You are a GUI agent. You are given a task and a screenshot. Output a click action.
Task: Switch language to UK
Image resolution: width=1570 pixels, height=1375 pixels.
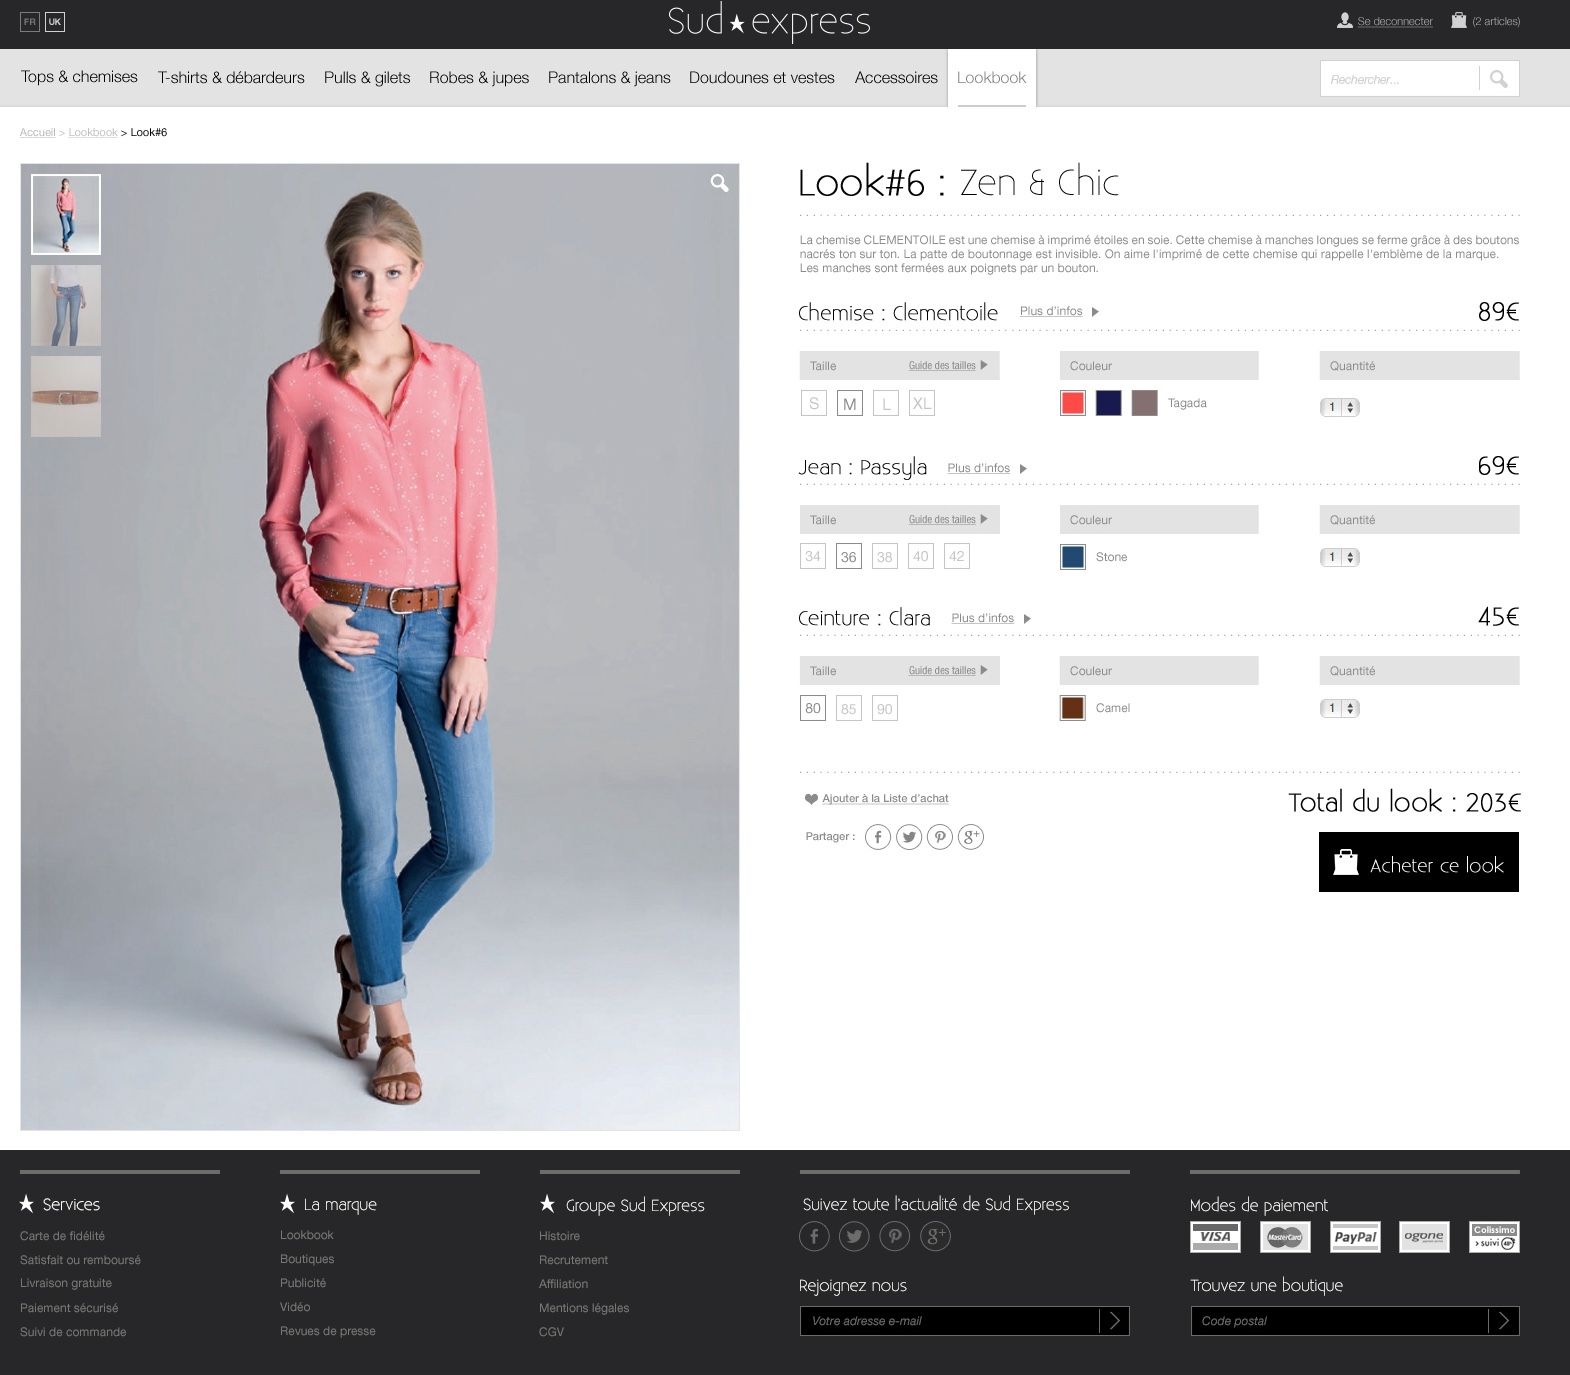pyautogui.click(x=55, y=21)
